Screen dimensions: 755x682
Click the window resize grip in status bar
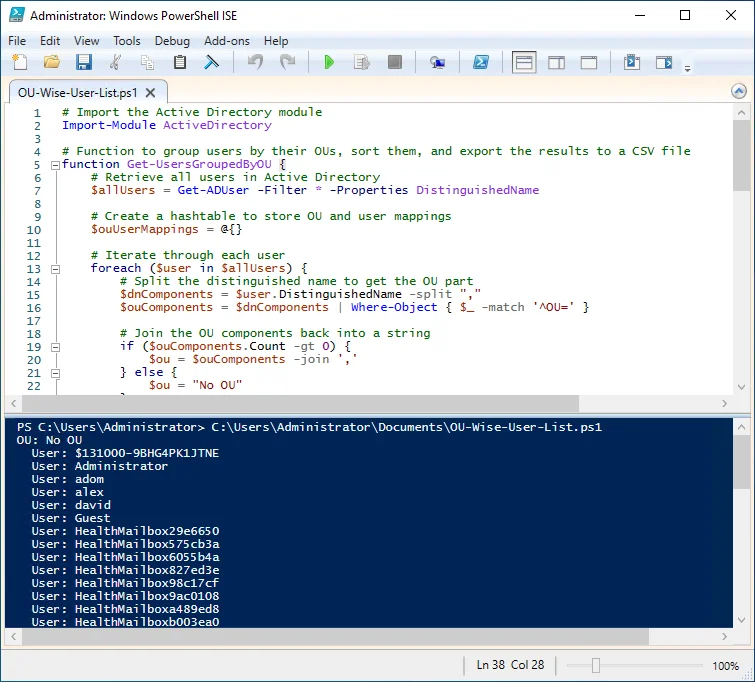[748, 675]
